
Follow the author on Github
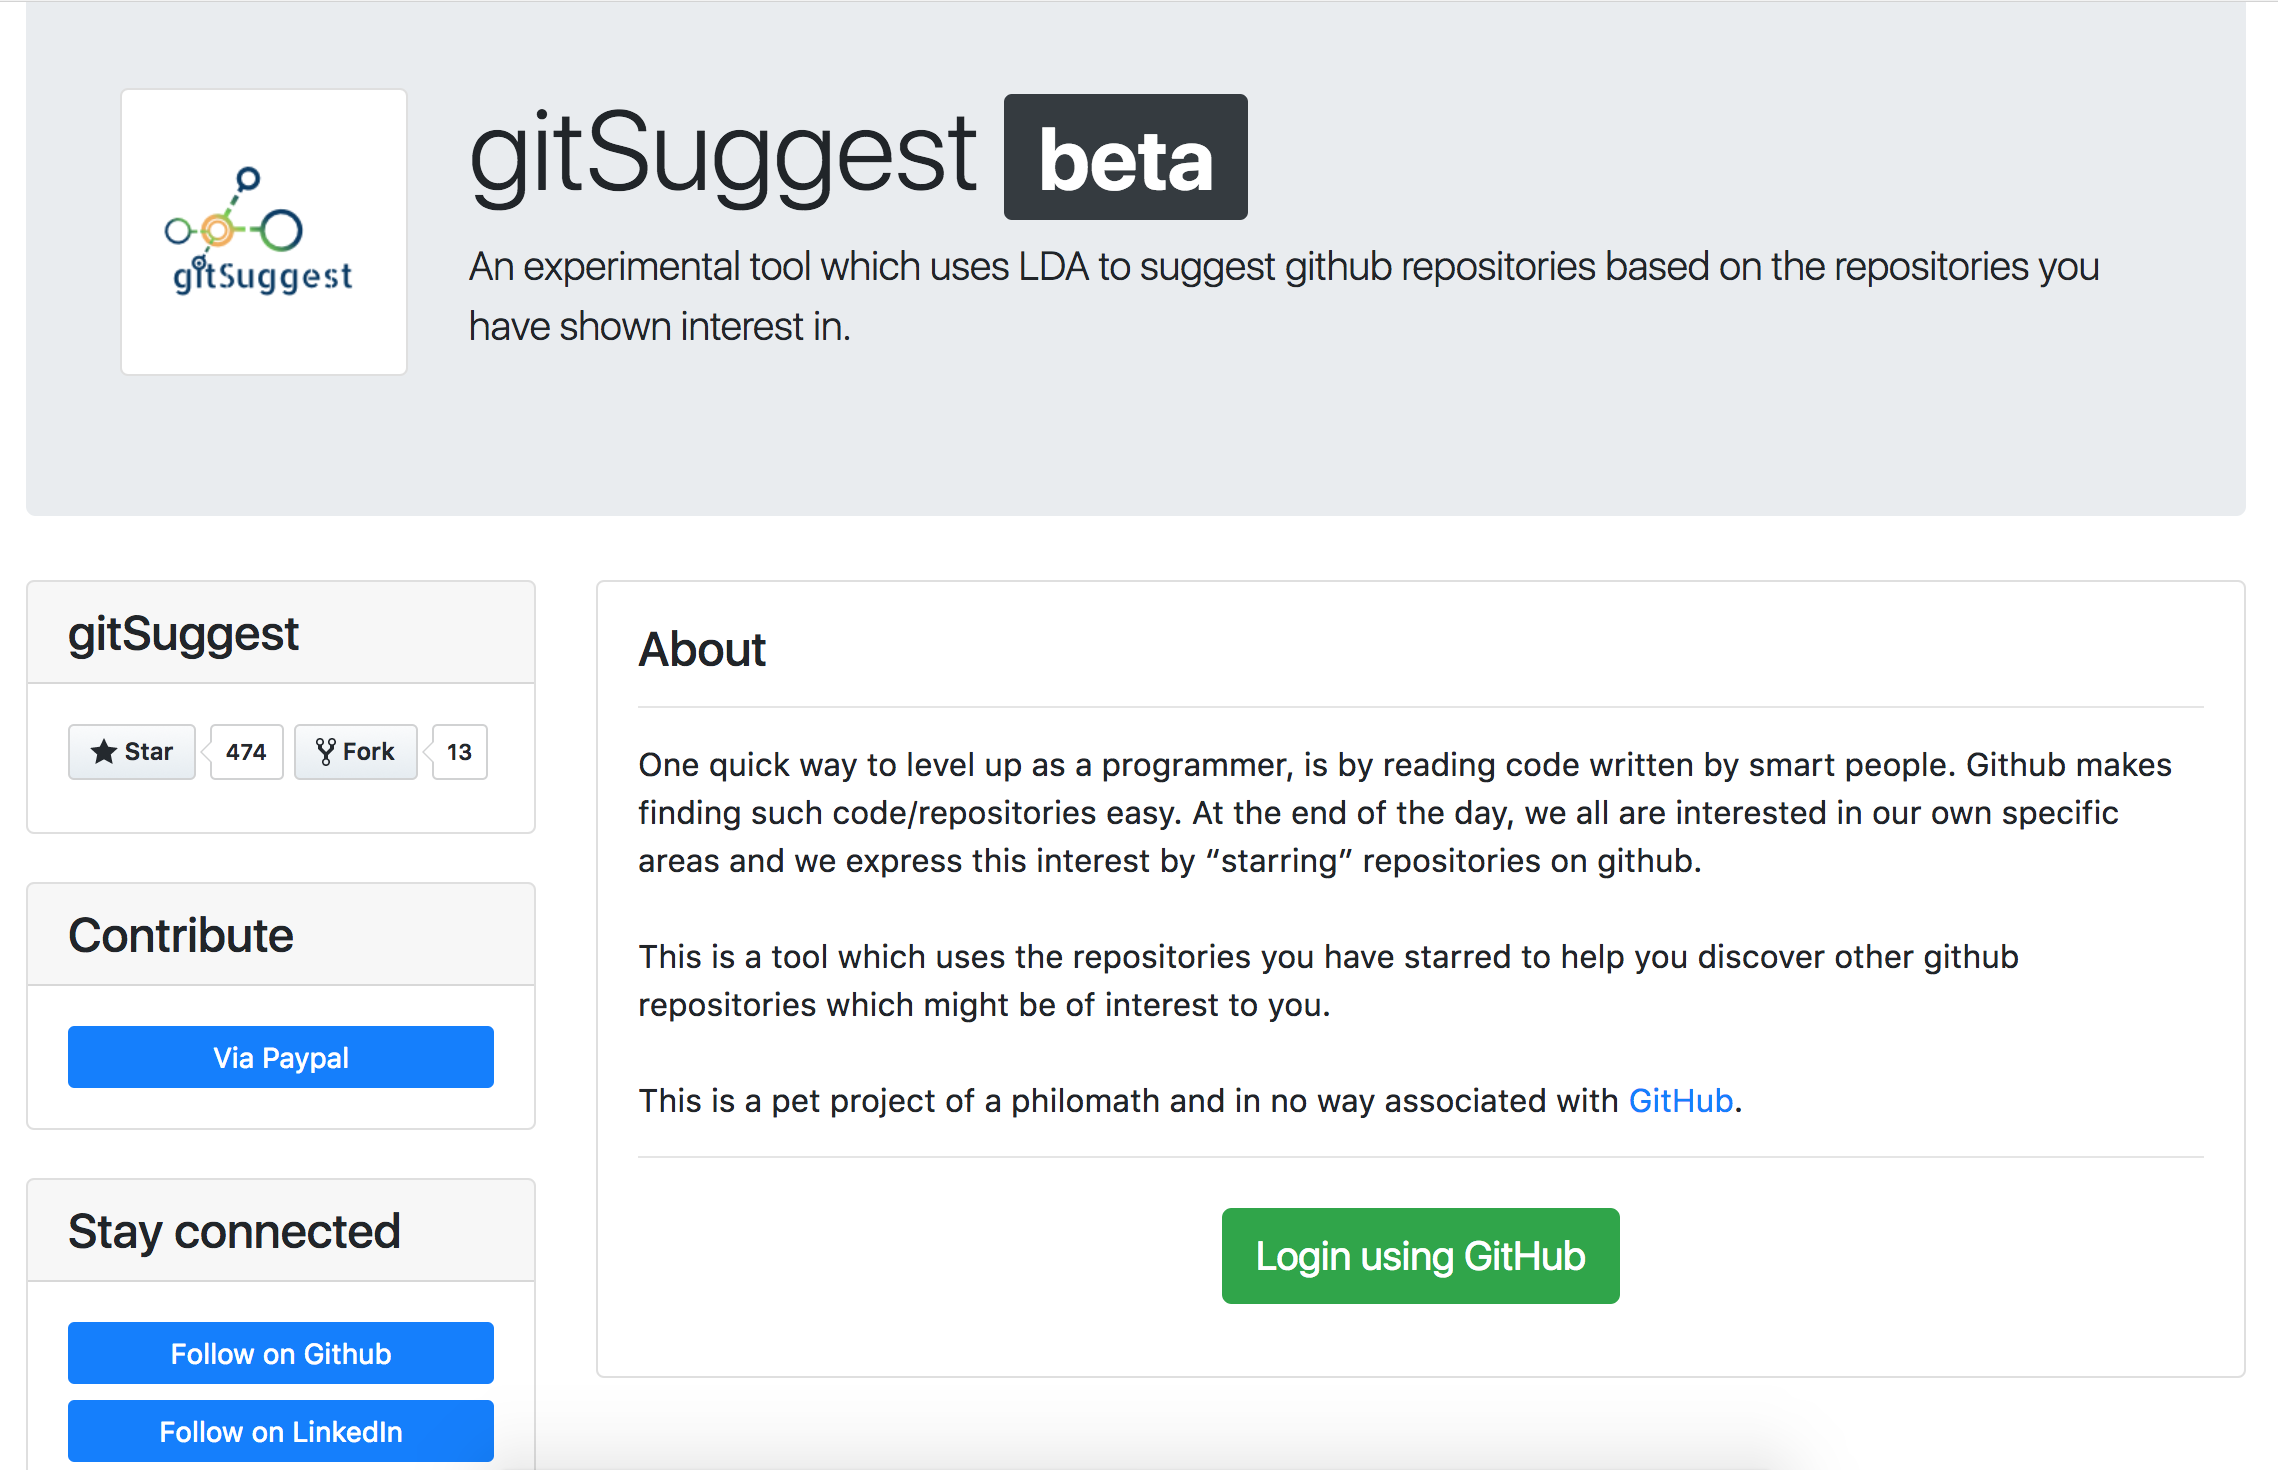point(280,1353)
